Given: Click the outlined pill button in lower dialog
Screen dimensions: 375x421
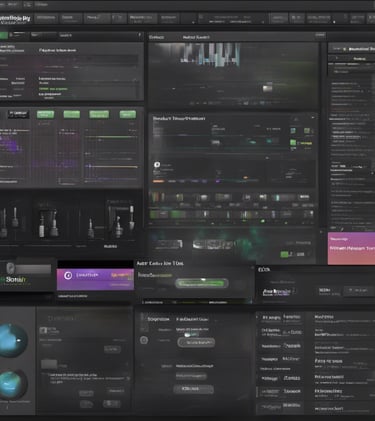Looking at the screenshot, I should pyautogui.click(x=196, y=342).
